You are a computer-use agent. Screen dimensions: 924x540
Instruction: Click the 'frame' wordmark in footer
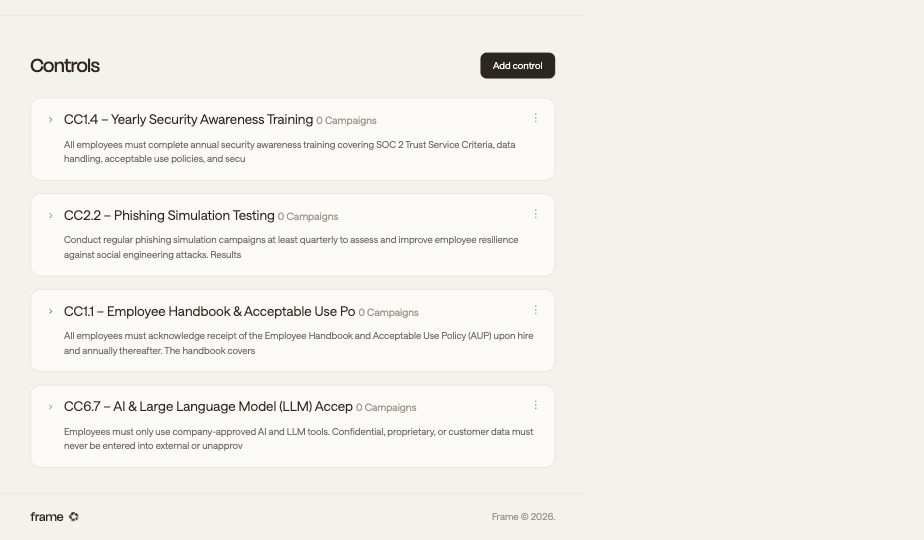click(x=47, y=516)
